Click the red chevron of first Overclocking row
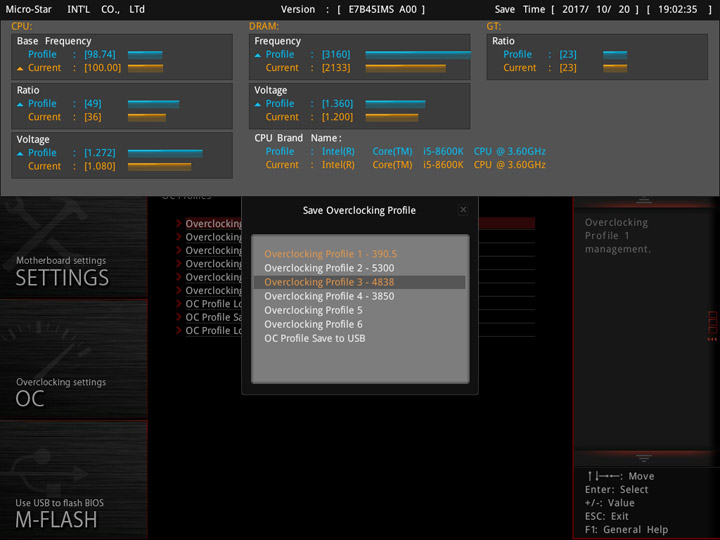 (179, 224)
